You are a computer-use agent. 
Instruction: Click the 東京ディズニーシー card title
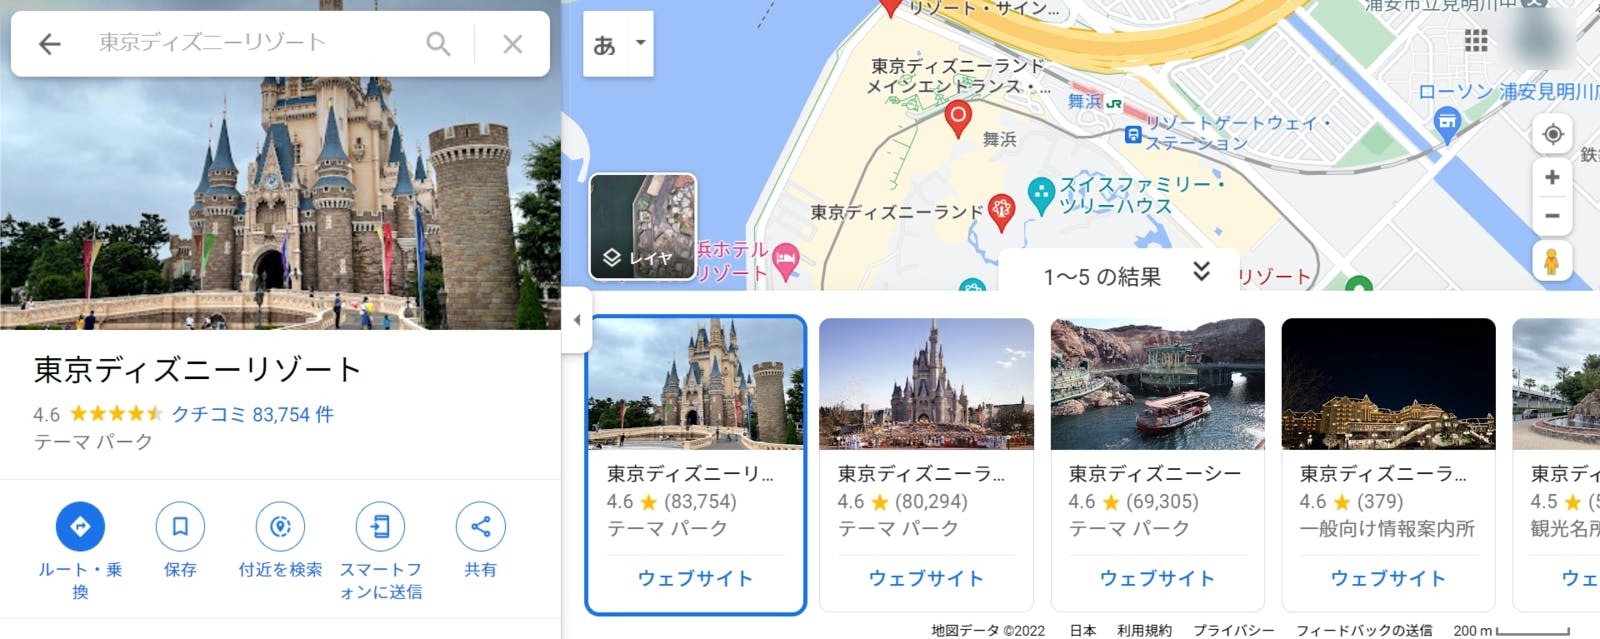tap(1155, 474)
